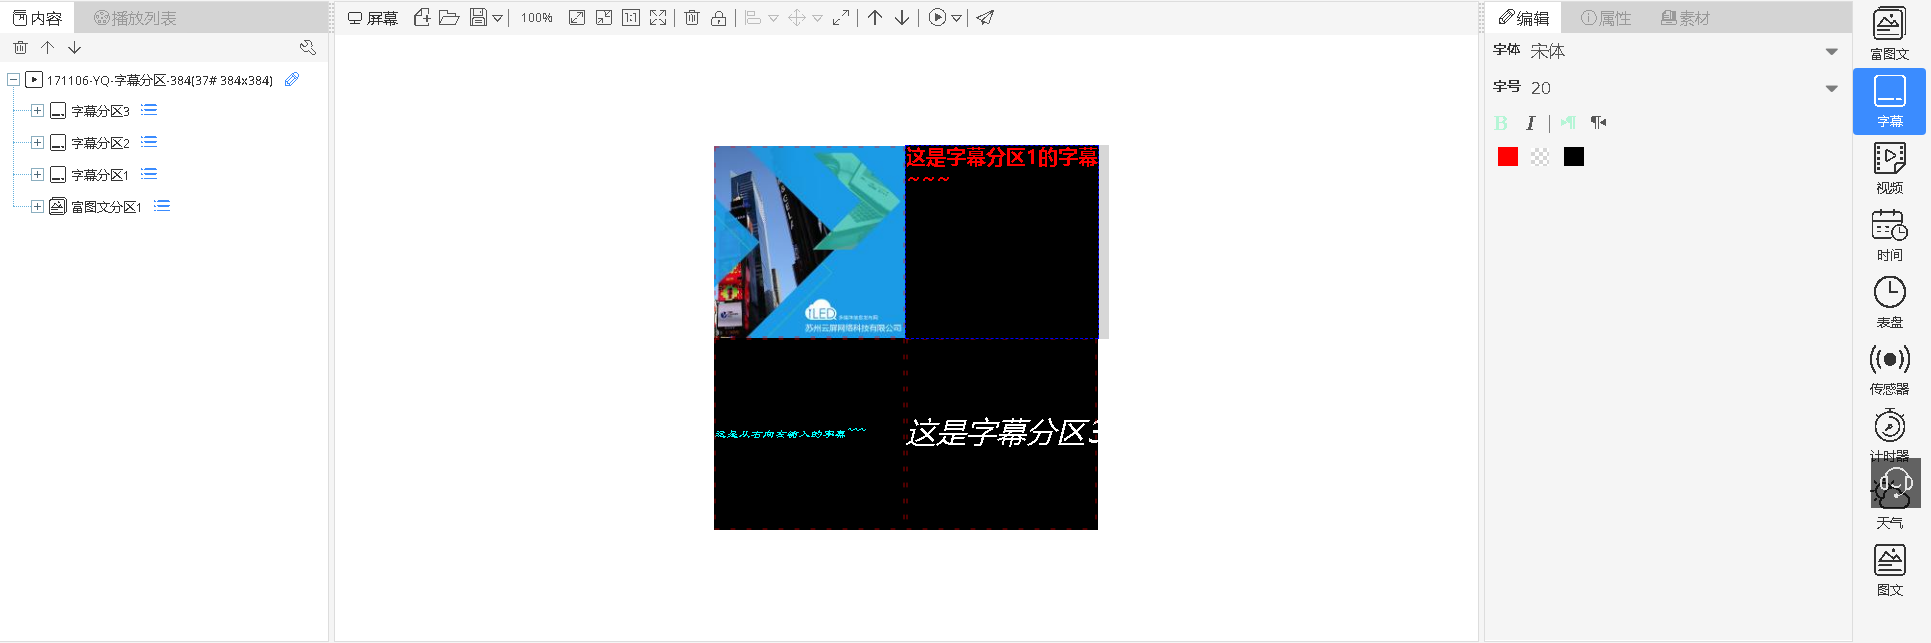
Task: Click the new program file icon
Action: [x=422, y=17]
